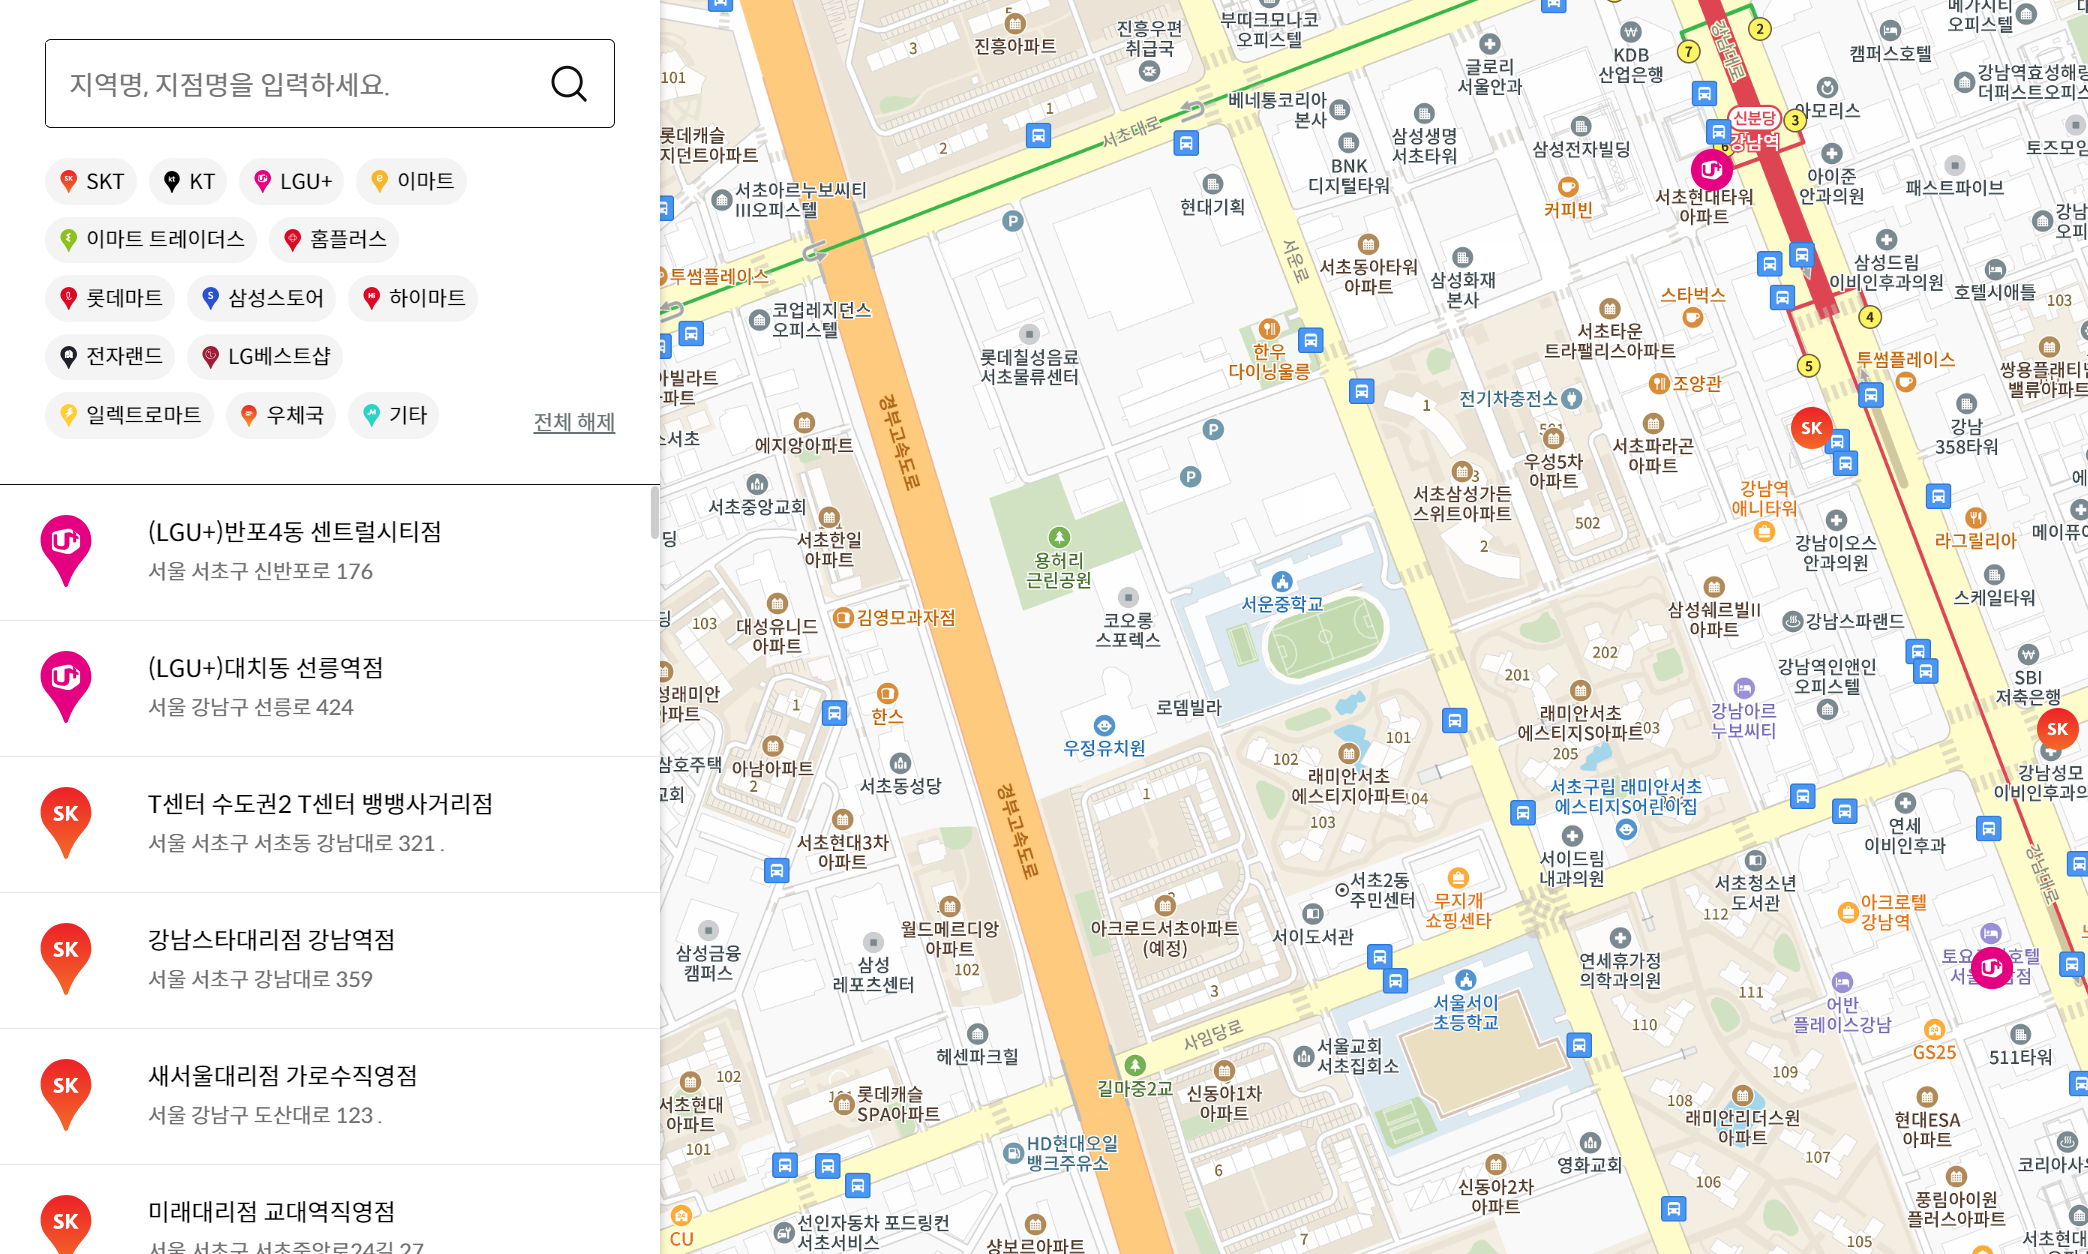Click the search magnifier icon
Image resolution: width=2088 pixels, height=1254 pixels.
pos(568,84)
